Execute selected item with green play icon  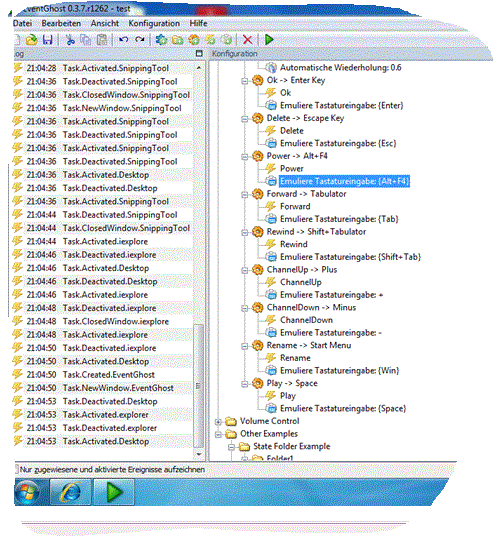[x=269, y=40]
